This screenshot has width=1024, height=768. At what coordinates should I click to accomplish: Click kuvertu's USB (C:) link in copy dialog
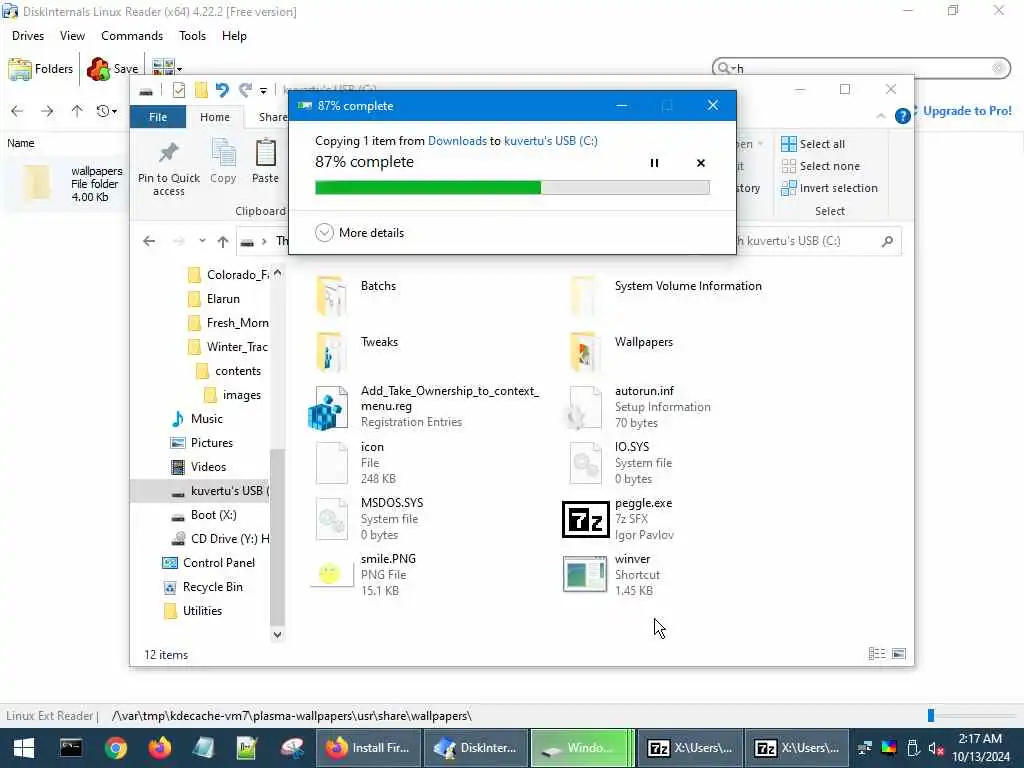click(x=551, y=140)
